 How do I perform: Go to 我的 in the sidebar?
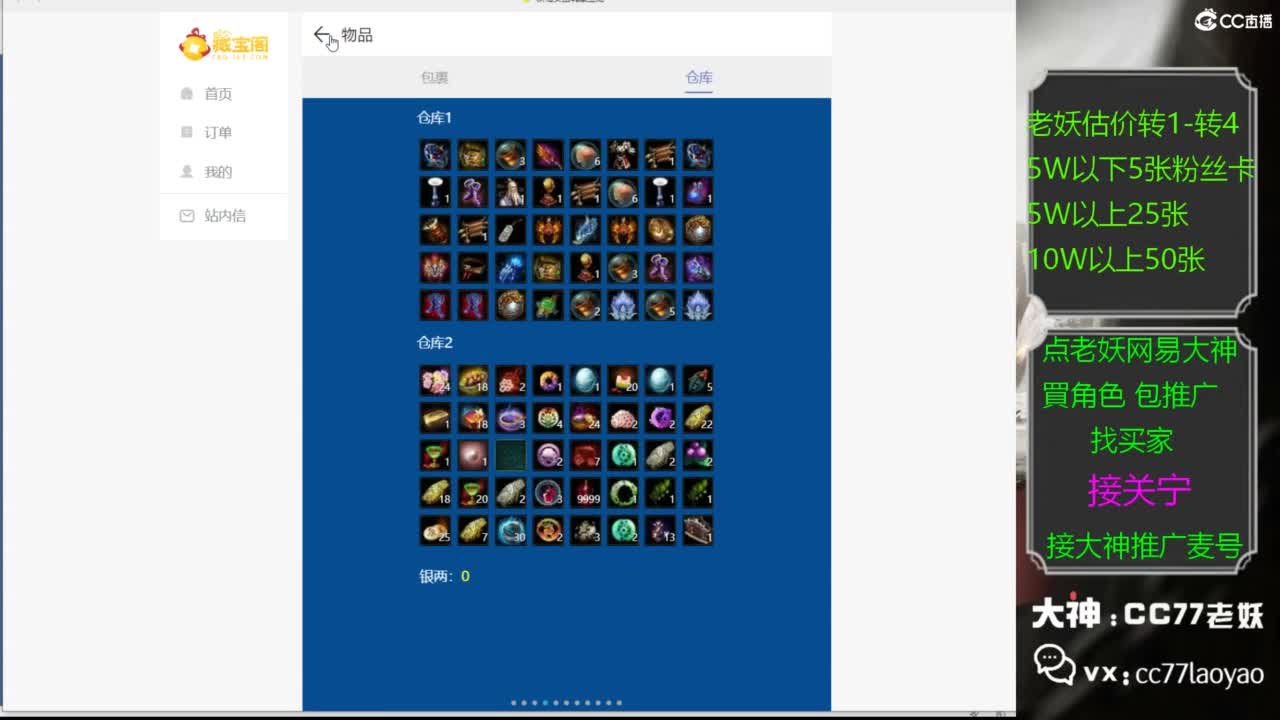[218, 172]
